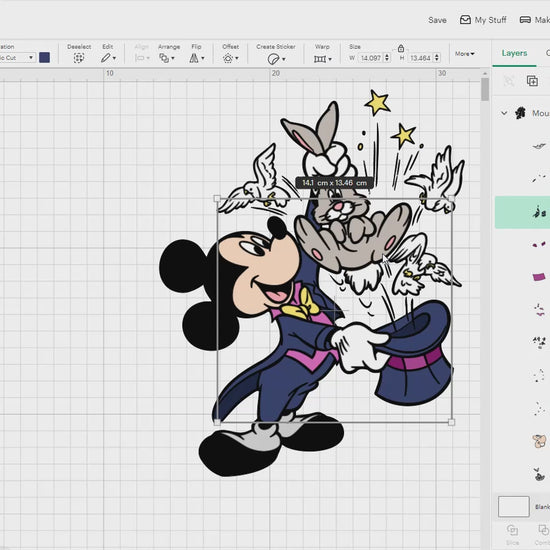Click the canvas vertical scrollbar
The height and width of the screenshot is (550, 550).
[485, 89]
